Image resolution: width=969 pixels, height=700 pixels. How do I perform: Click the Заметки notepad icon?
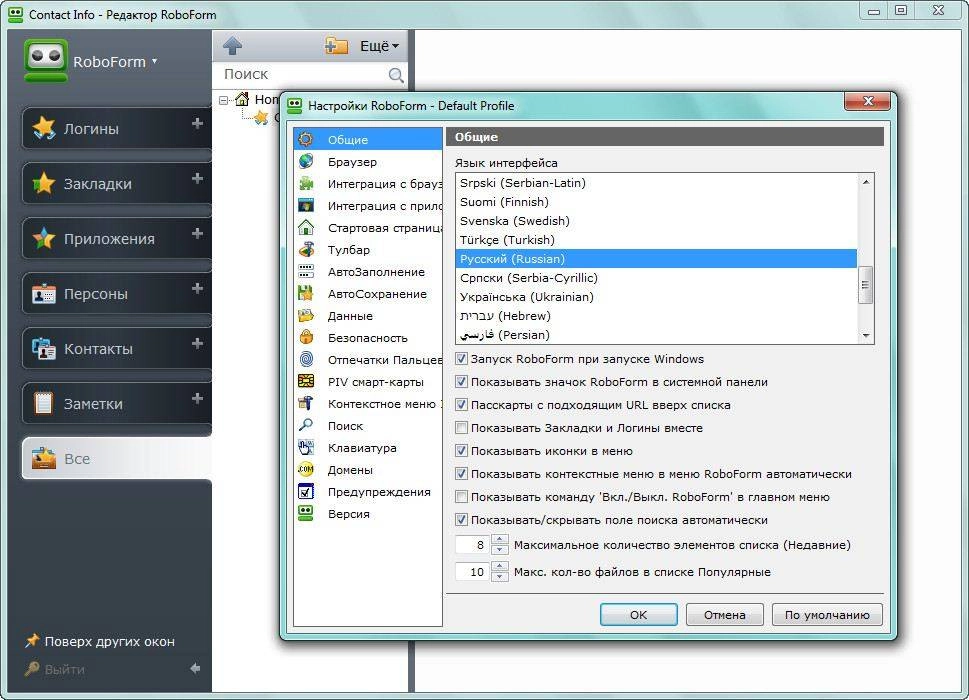pos(44,403)
